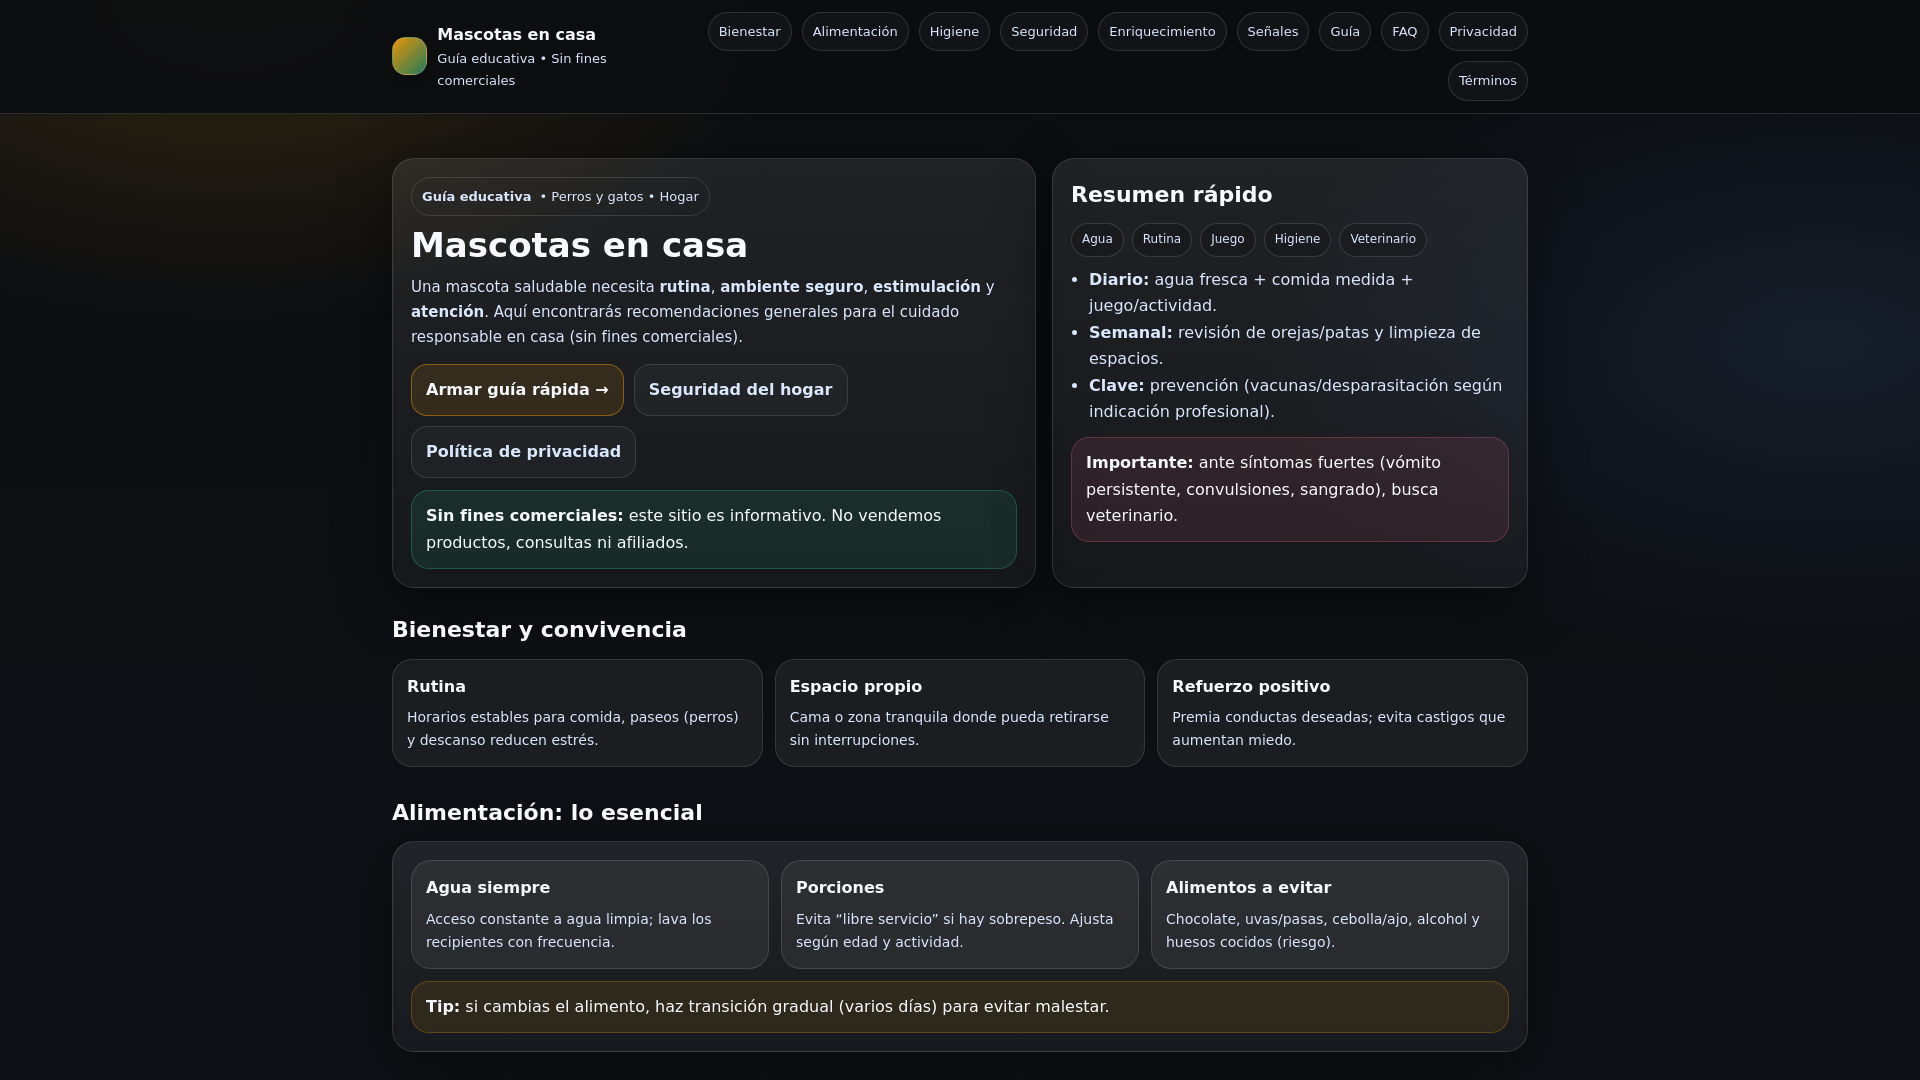
Task: Click the Señales nav pill
Action: click(1272, 32)
